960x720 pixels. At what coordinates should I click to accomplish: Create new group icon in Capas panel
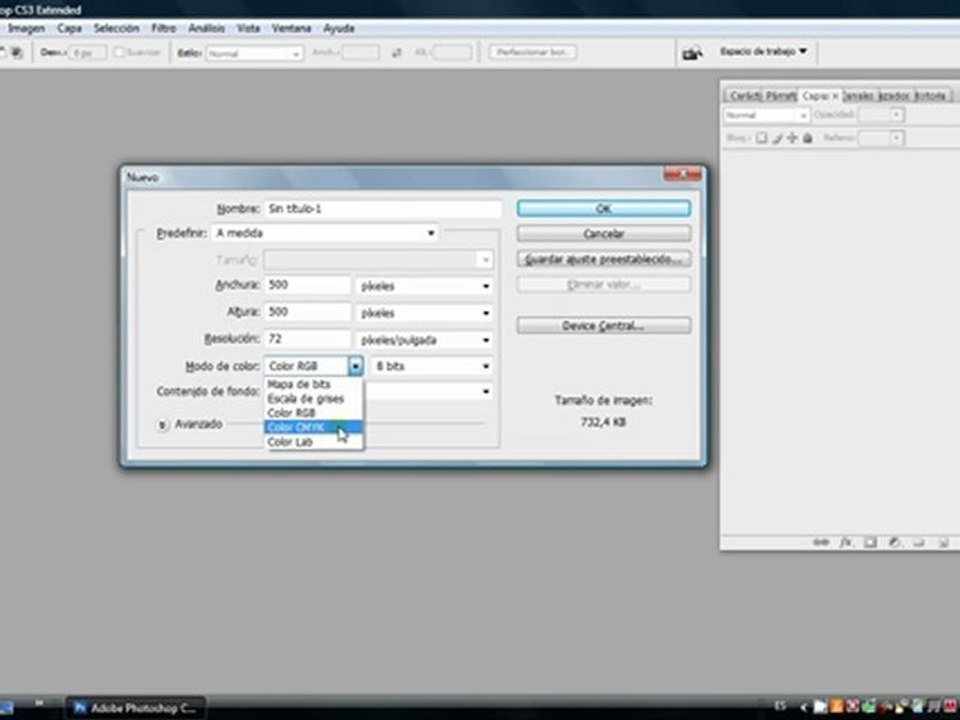click(x=918, y=542)
